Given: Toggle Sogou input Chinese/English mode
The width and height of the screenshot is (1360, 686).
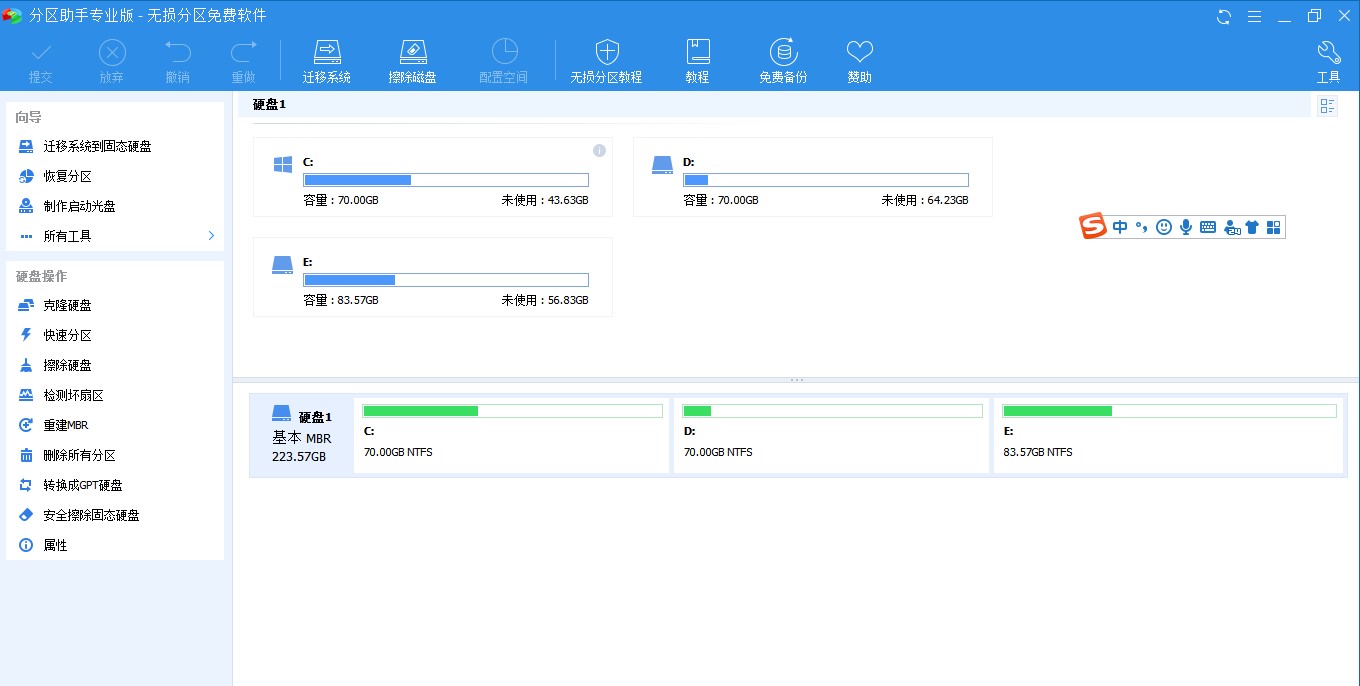Looking at the screenshot, I should [1119, 227].
